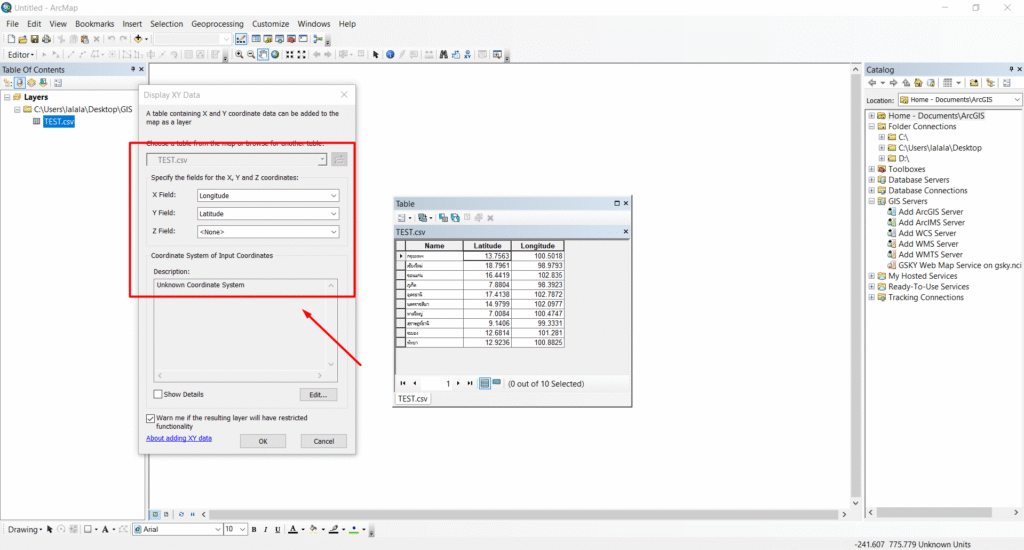This screenshot has width=1024, height=550.
Task: Select the Identify info tool
Action: [x=390, y=55]
